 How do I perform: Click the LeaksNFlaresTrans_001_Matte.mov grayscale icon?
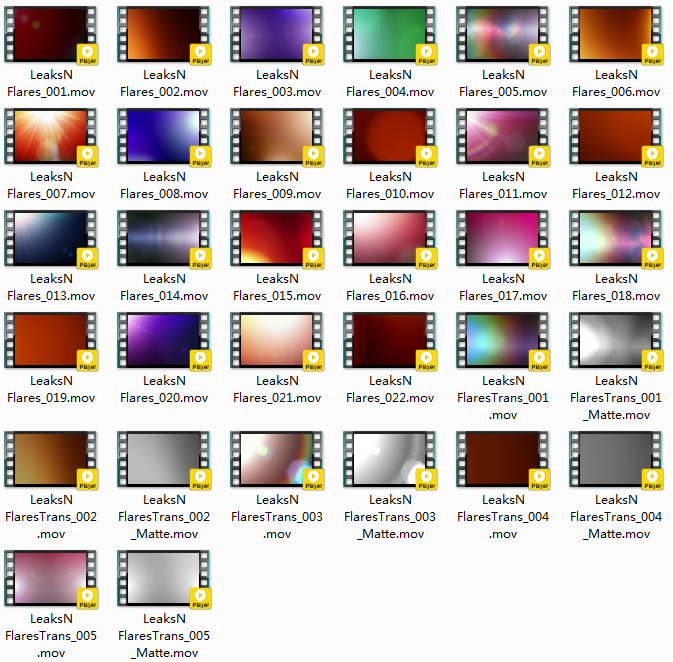615,340
